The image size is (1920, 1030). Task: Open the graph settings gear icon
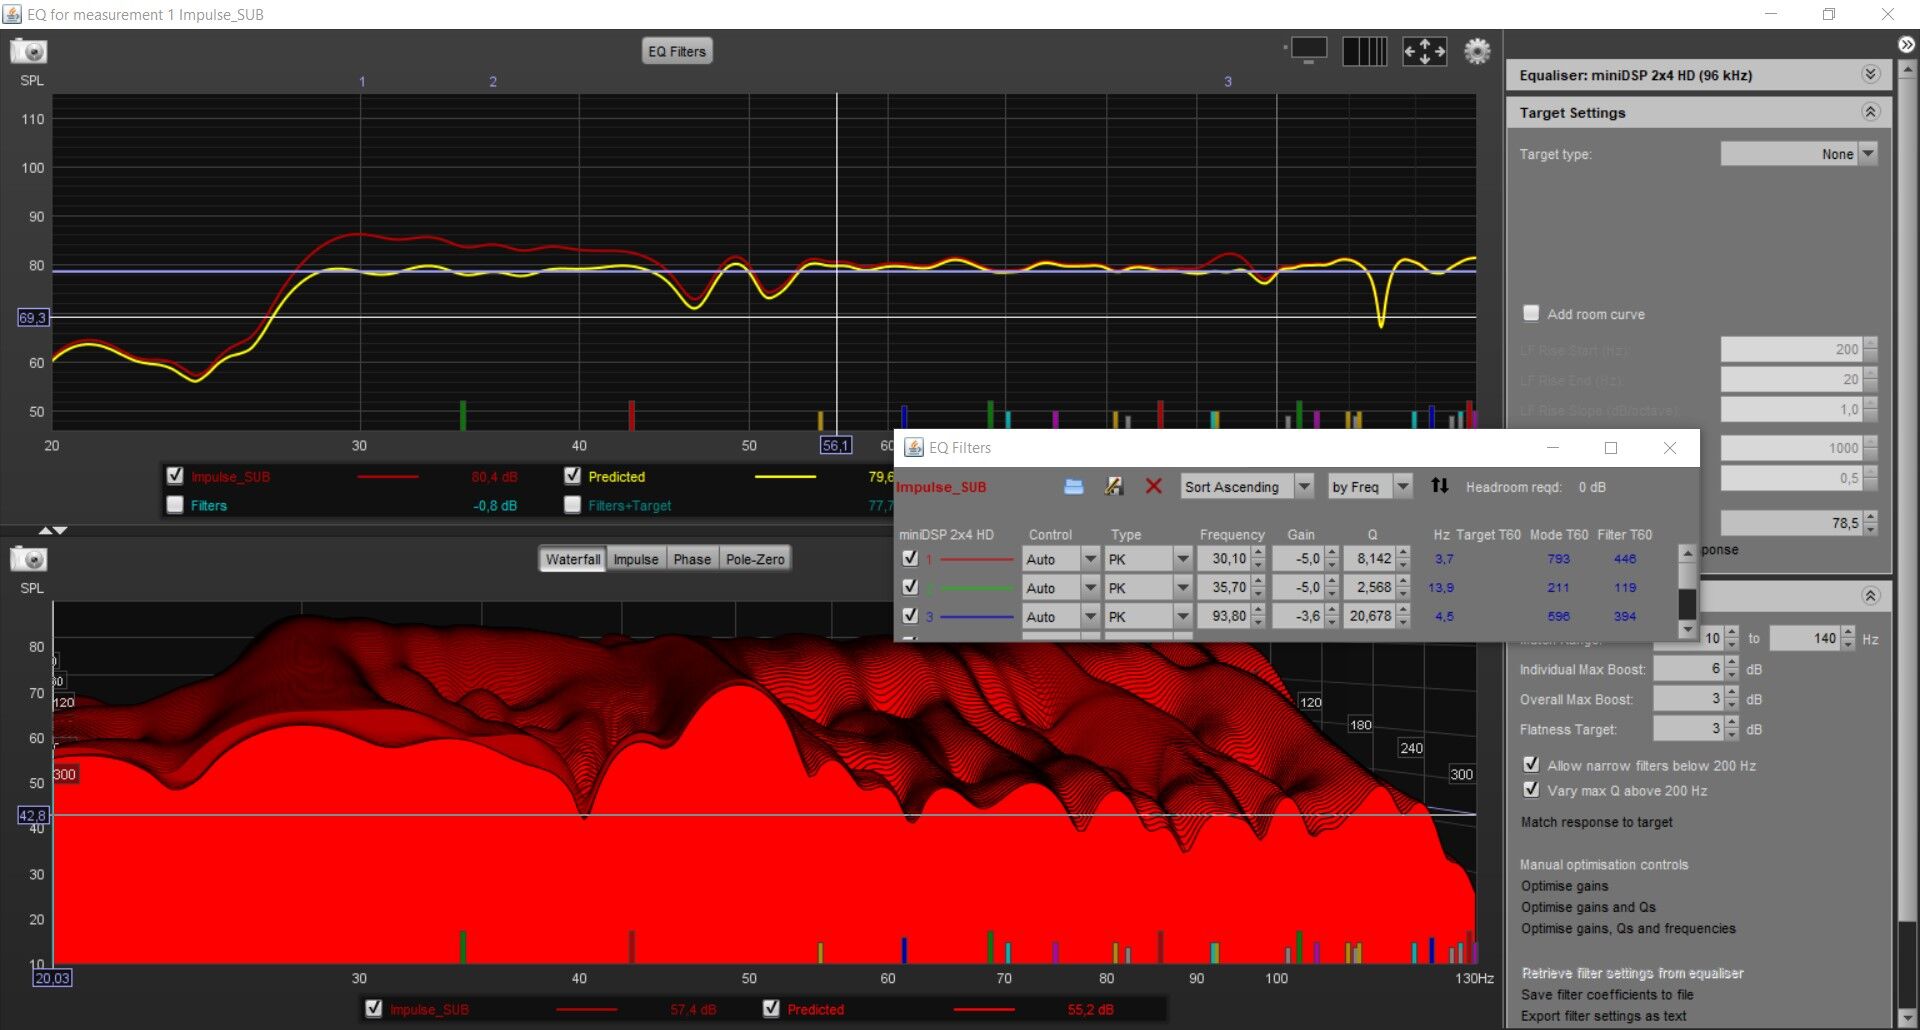coord(1477,51)
